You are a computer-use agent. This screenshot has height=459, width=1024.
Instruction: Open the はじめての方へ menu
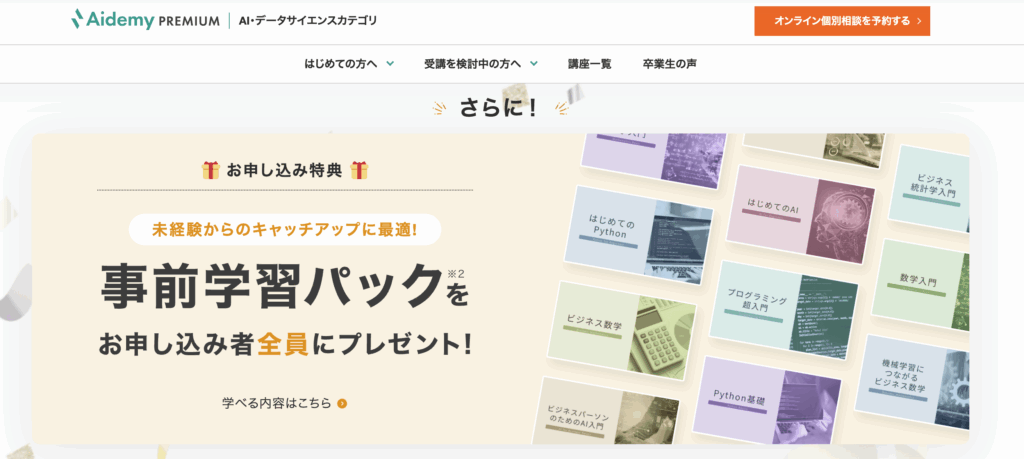pos(340,64)
